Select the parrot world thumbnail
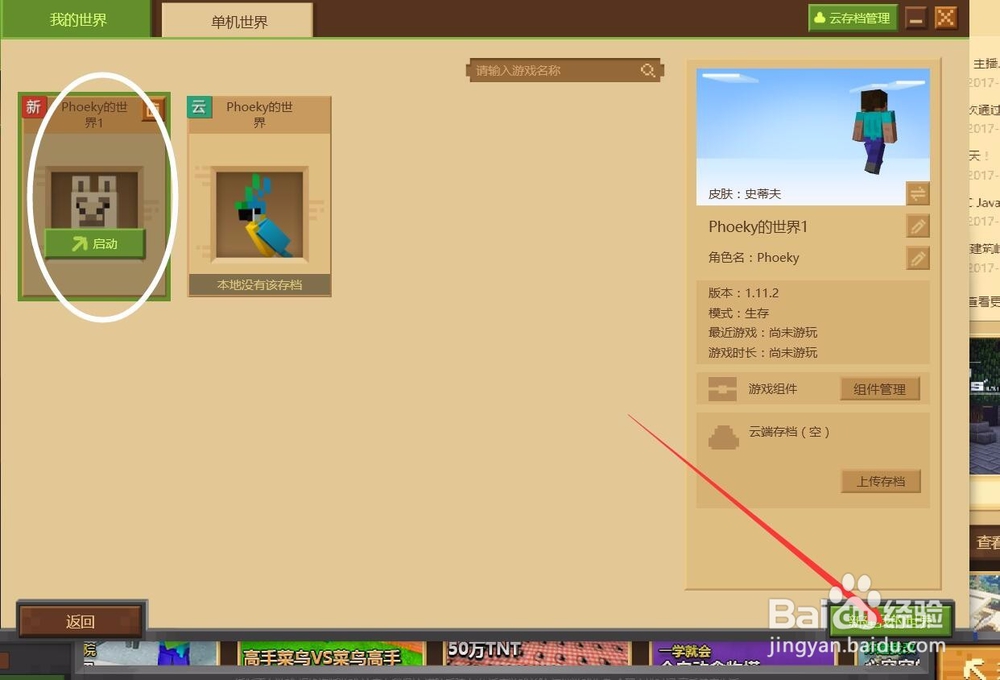Viewport: 1000px width, 680px height. tap(260, 215)
